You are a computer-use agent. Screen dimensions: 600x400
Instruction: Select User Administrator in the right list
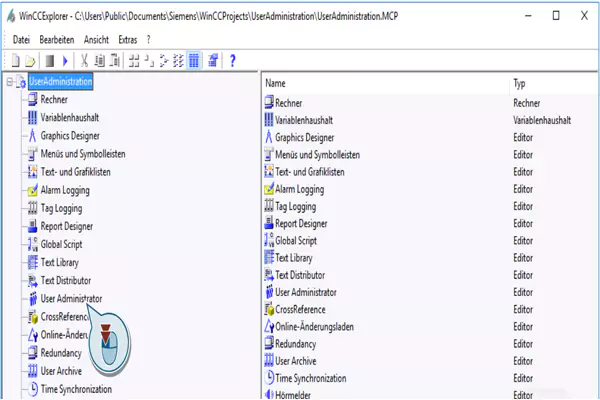306,292
